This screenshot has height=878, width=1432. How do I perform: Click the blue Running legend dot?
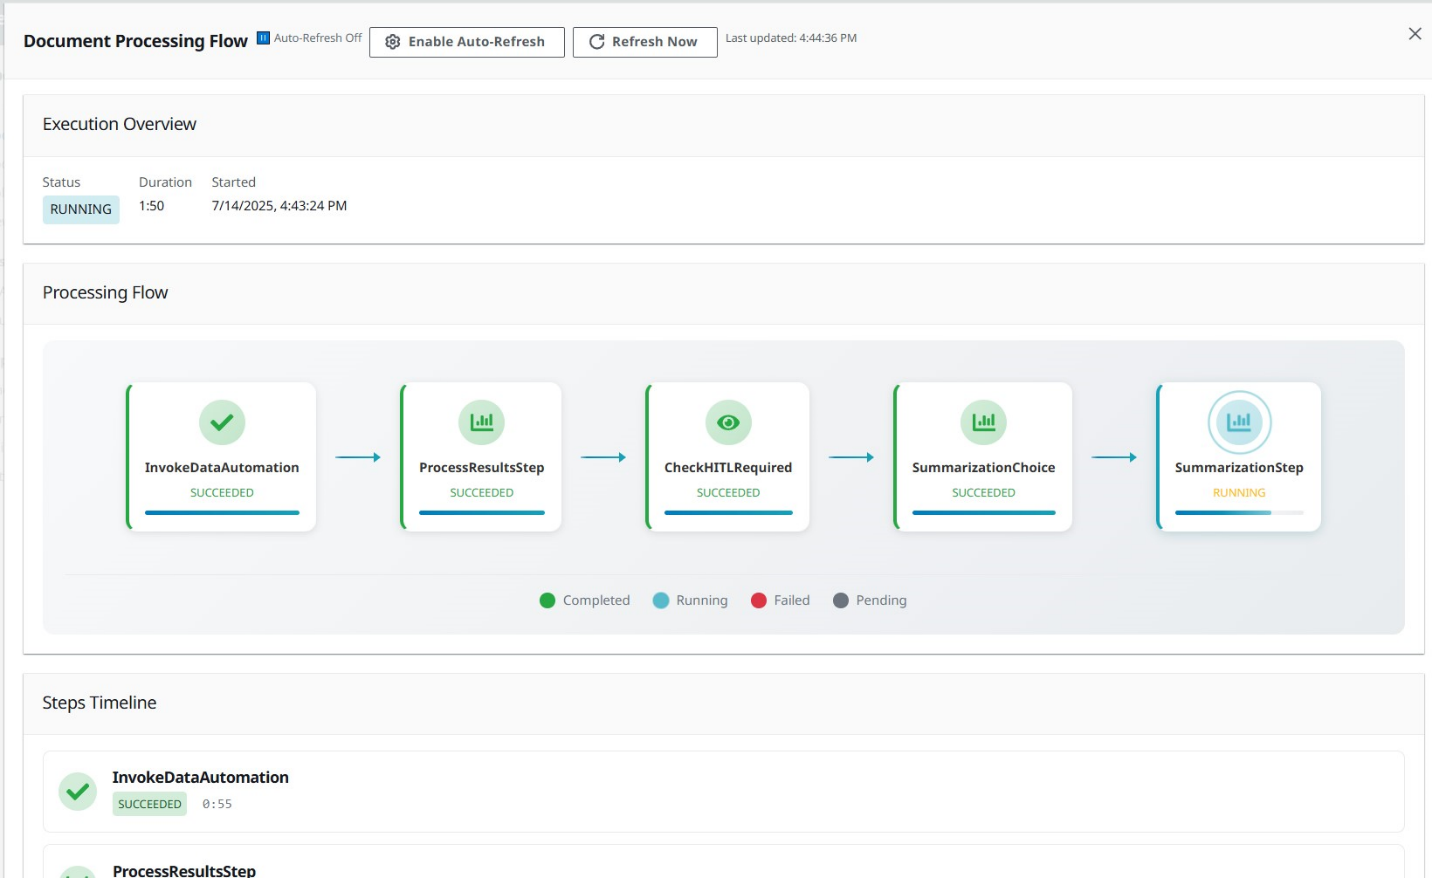coord(661,600)
